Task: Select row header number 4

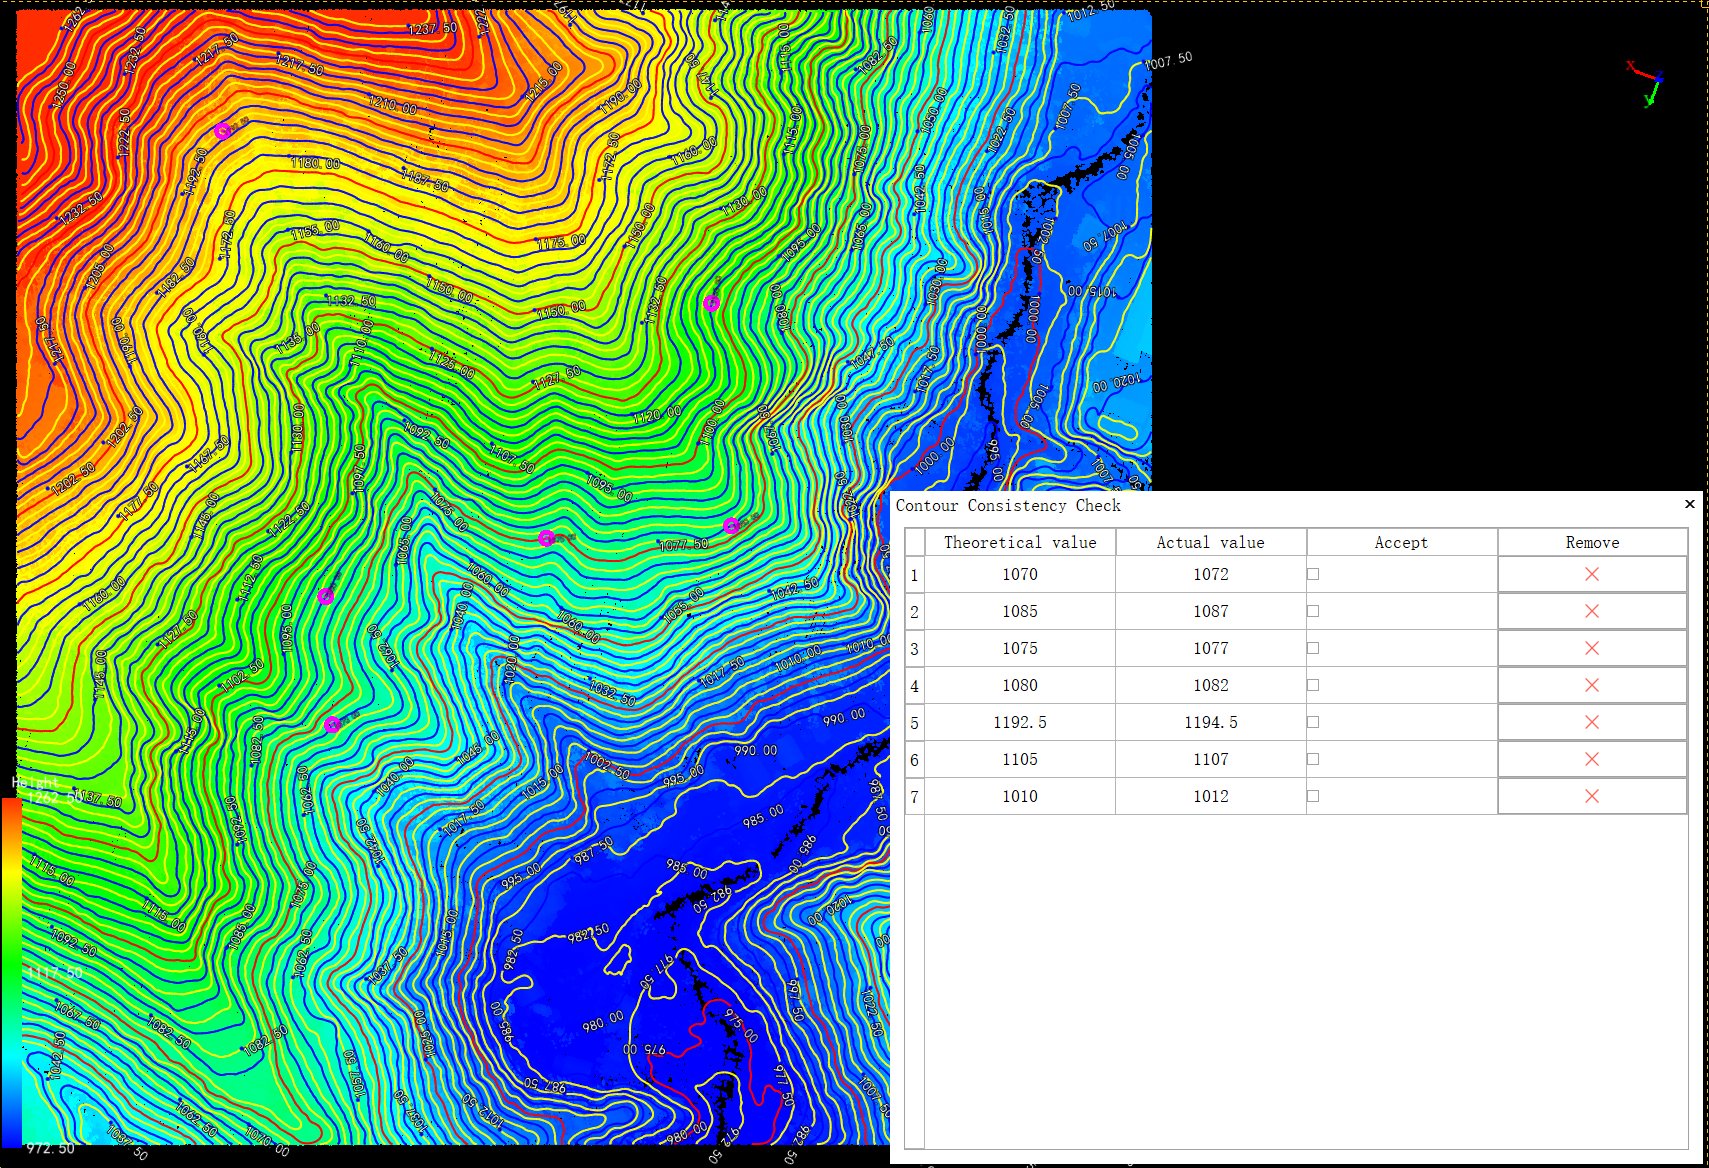Action: click(914, 686)
